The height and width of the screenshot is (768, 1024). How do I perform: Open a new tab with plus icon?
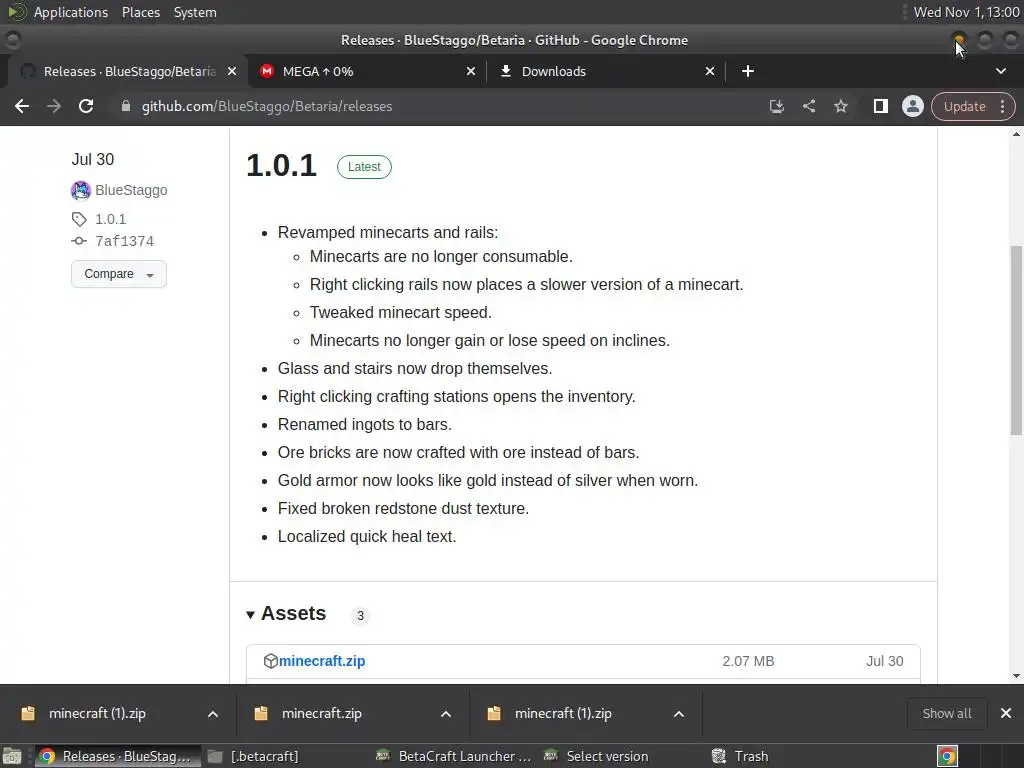click(748, 71)
